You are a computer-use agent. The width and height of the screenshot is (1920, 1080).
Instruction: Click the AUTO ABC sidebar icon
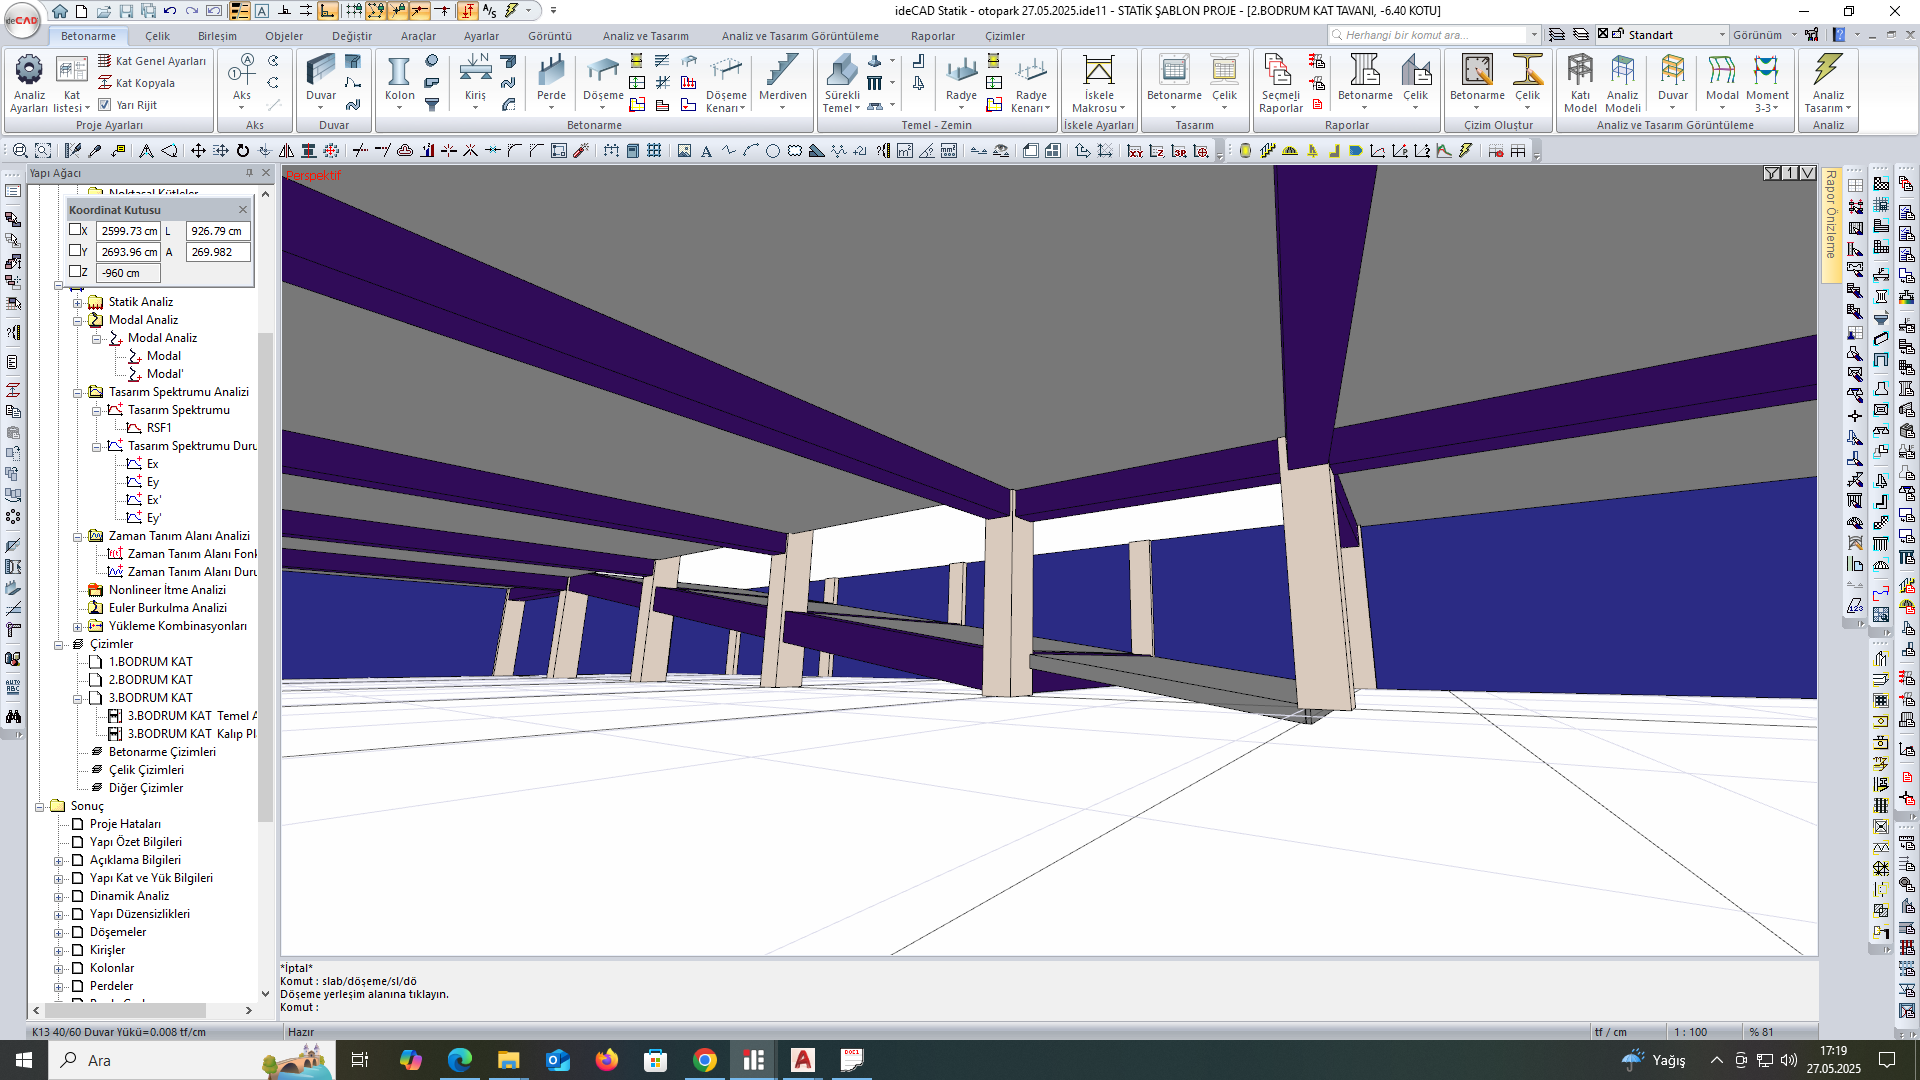pyautogui.click(x=13, y=687)
